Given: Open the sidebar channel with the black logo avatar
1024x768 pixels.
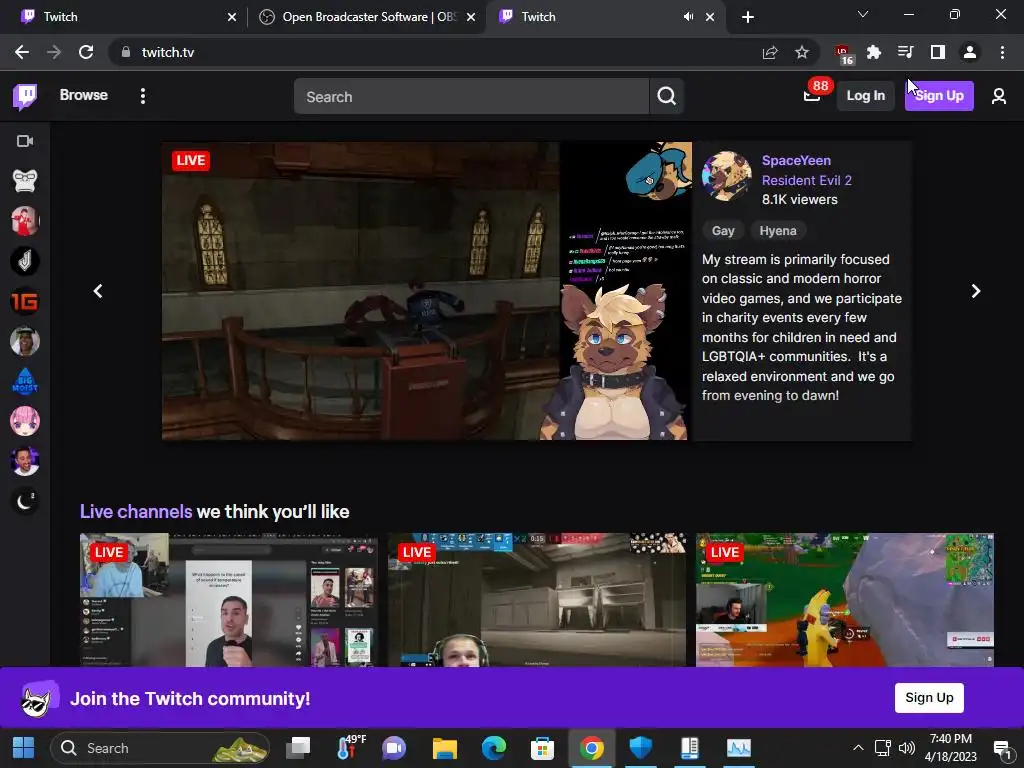Looking at the screenshot, I should point(25,261).
